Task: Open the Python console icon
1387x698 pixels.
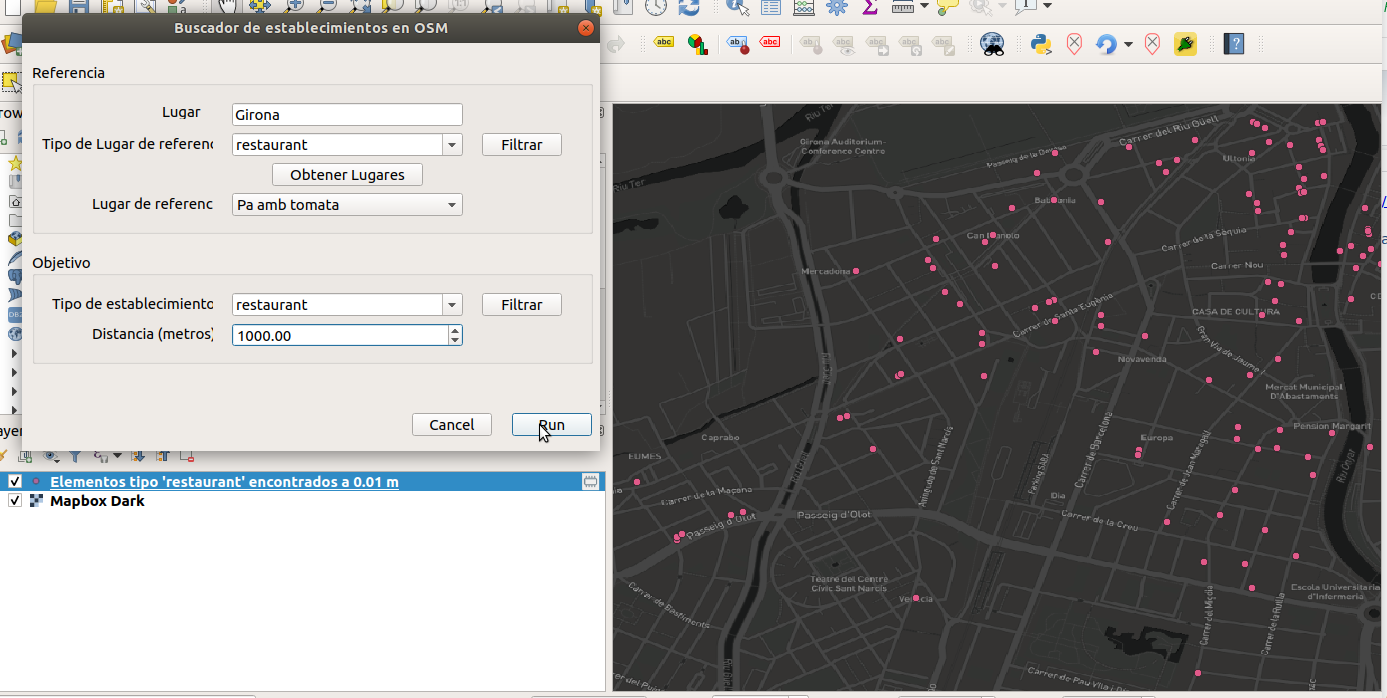Action: 1040,44
